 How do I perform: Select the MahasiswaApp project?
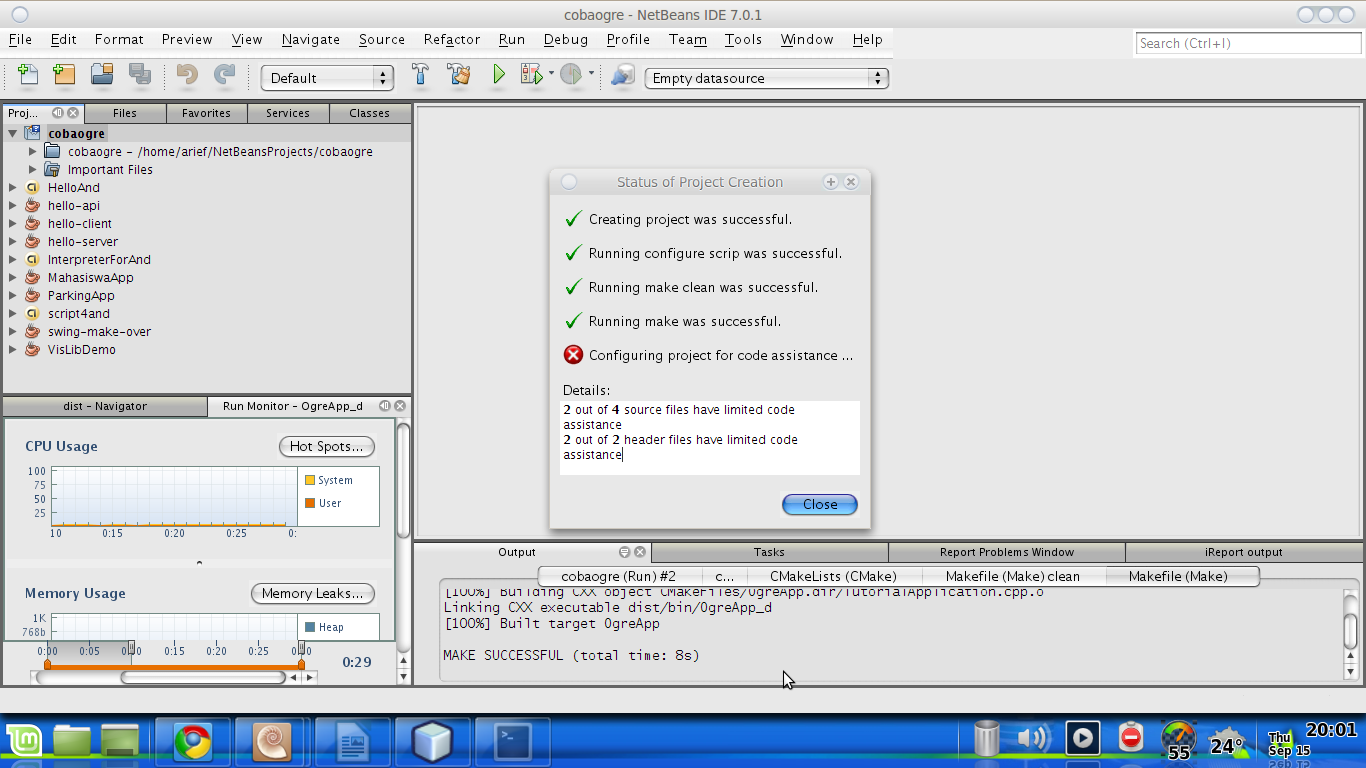pos(90,277)
